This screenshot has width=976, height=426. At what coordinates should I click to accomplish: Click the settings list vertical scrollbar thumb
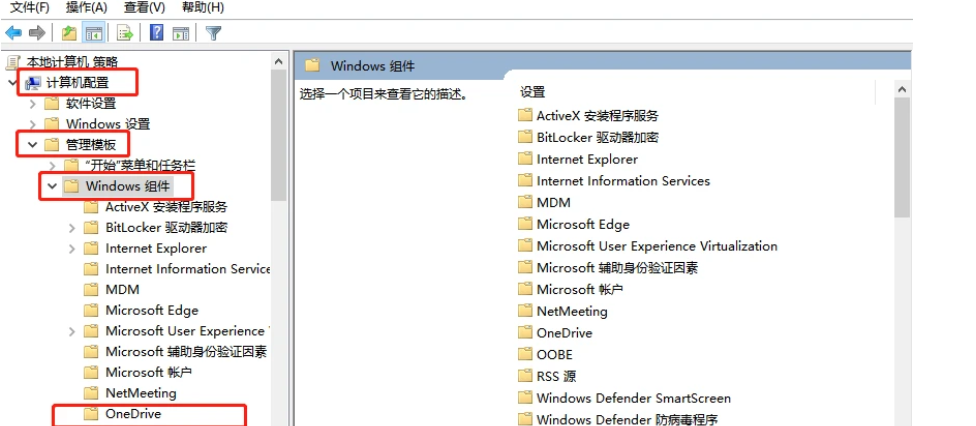tap(902, 158)
